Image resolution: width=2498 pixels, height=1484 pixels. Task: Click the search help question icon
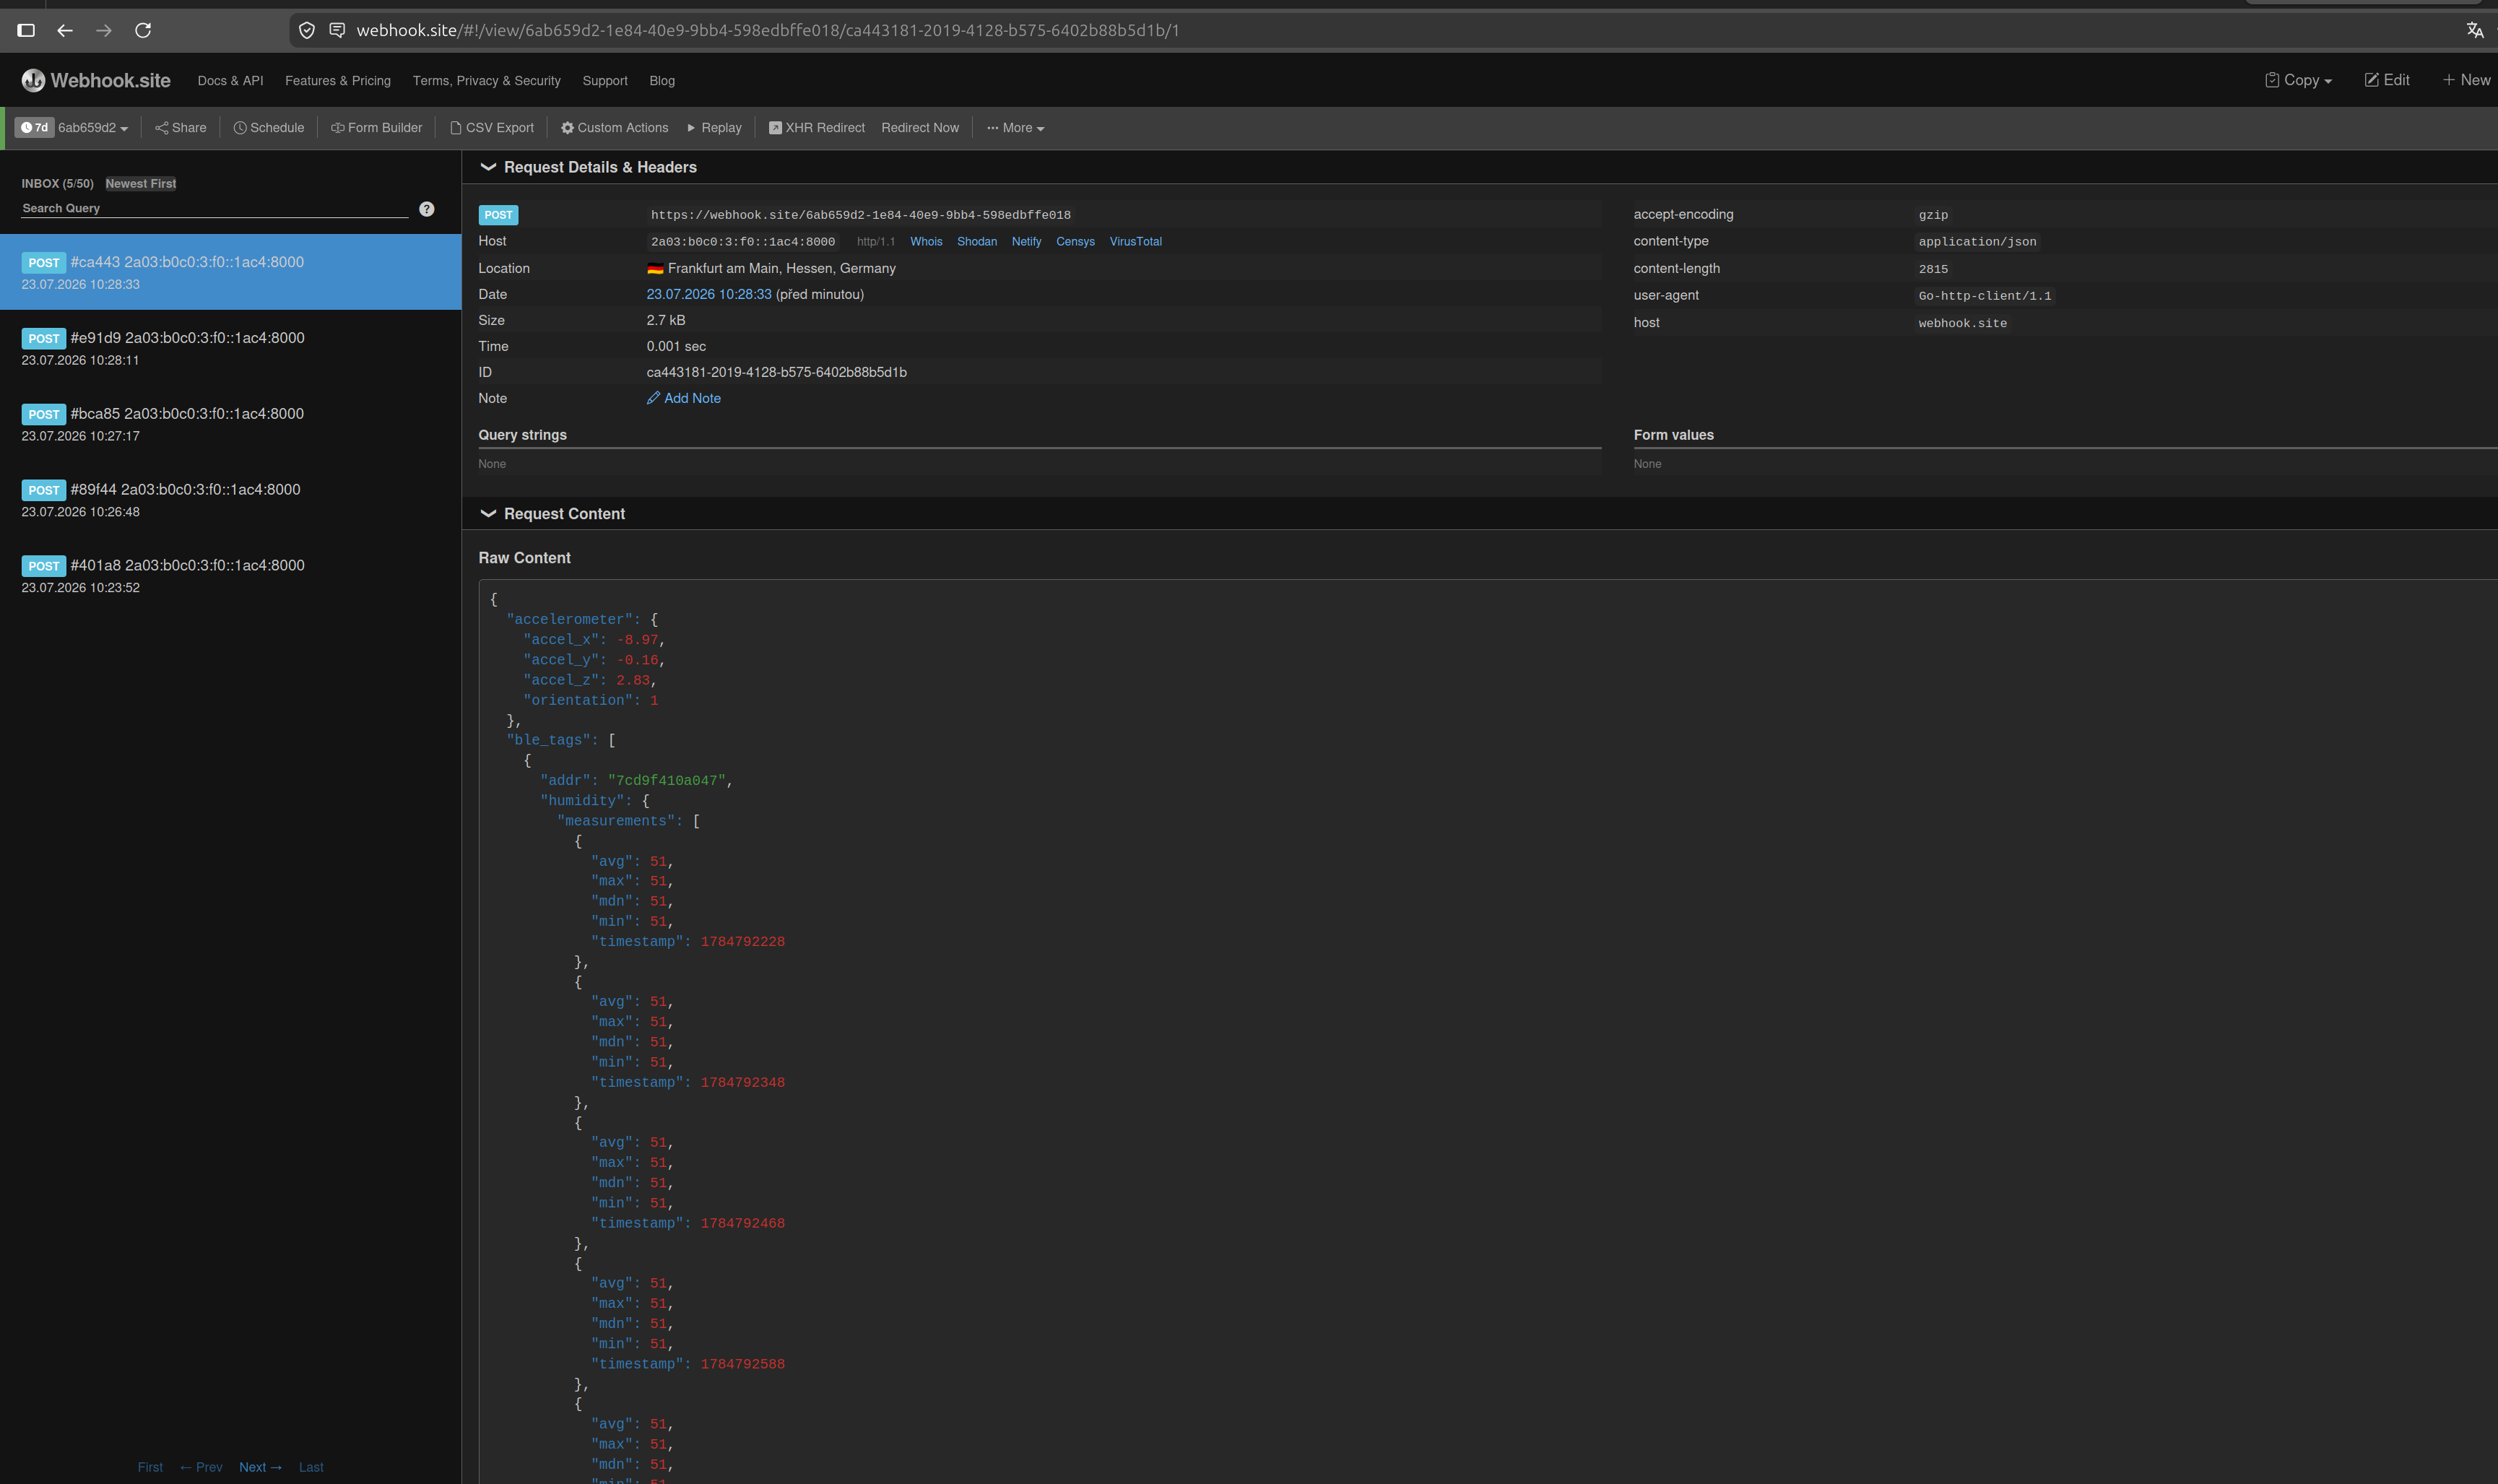point(427,209)
